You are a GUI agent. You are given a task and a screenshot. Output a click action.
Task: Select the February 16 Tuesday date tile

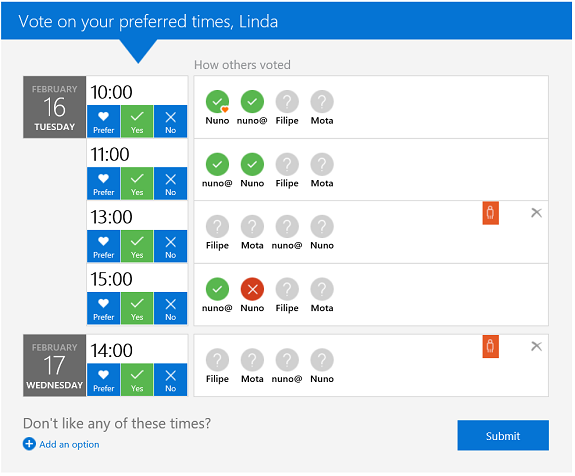(55, 107)
